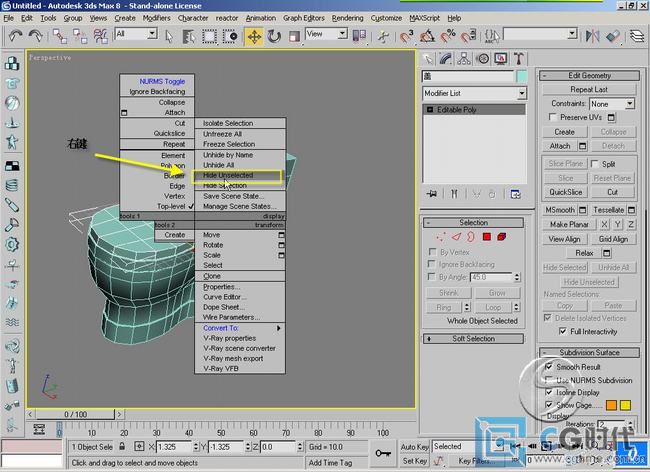Open the Modify command panel tab
650x472 pixels.
(446, 59)
